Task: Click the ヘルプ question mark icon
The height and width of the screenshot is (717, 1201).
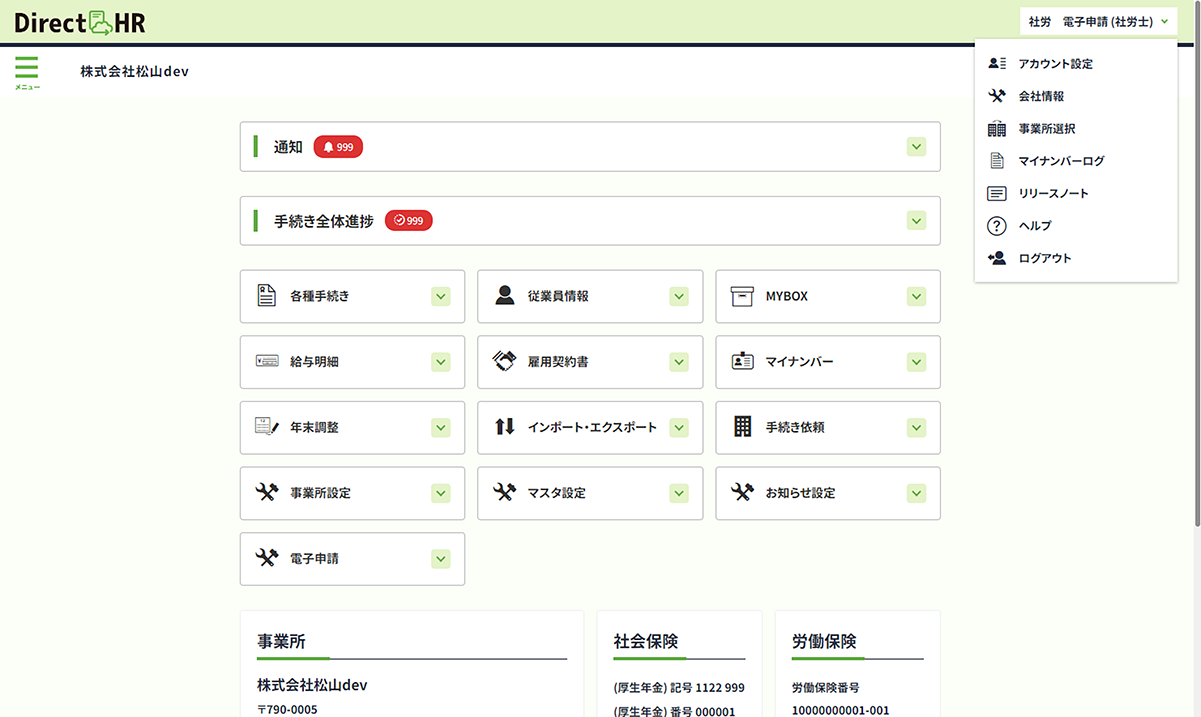Action: (996, 226)
